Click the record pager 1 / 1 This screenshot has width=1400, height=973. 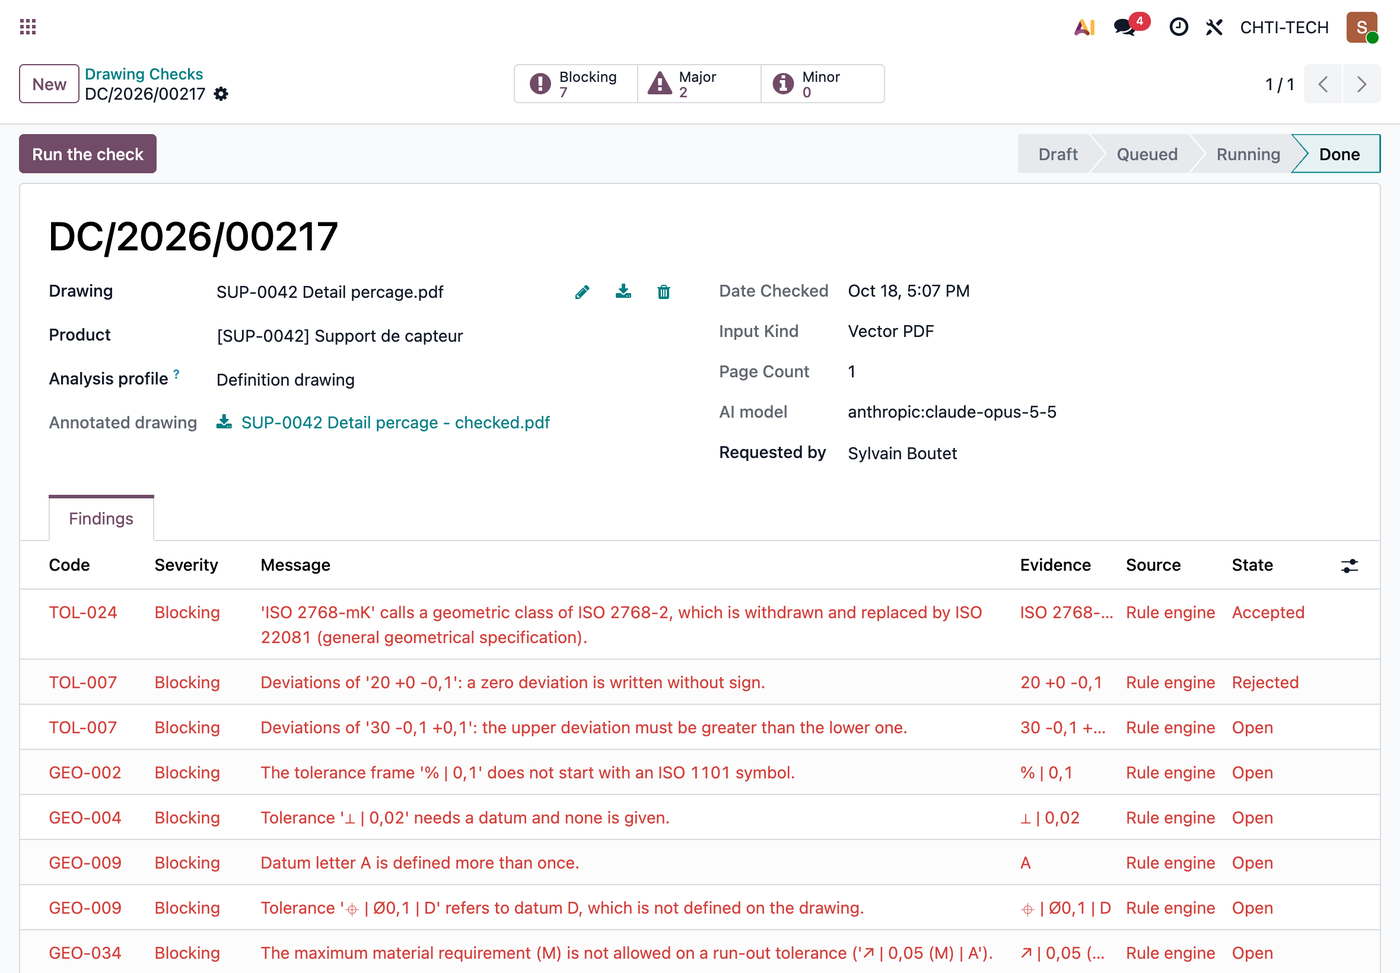click(1279, 85)
